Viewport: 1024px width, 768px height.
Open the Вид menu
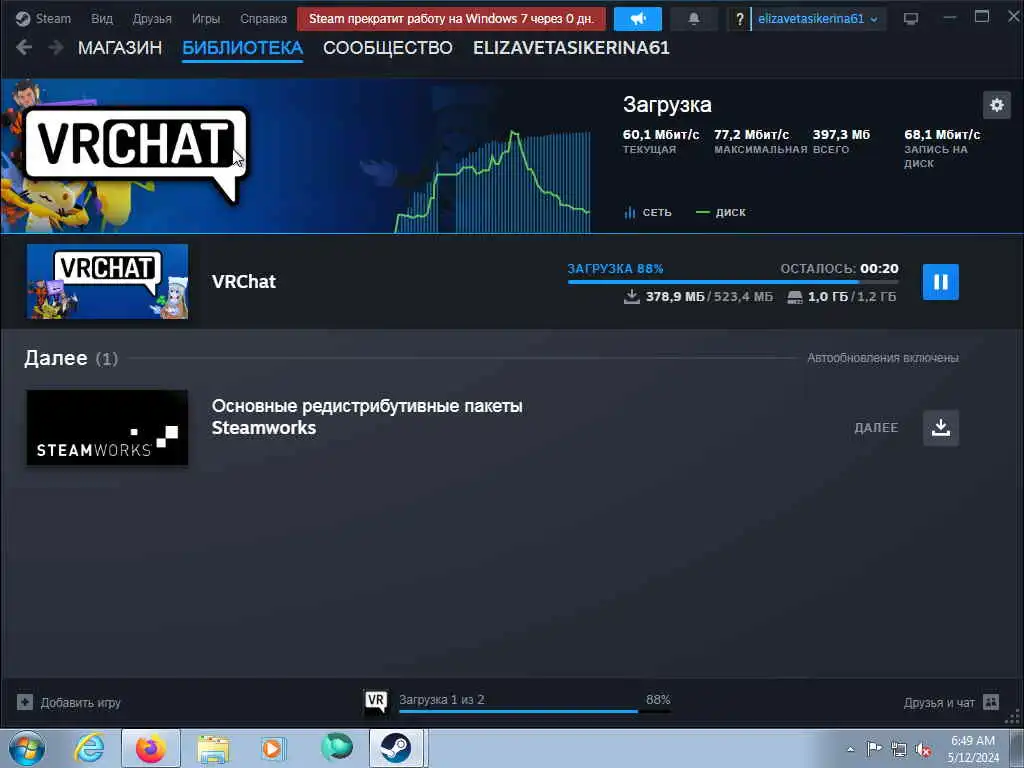click(x=101, y=18)
